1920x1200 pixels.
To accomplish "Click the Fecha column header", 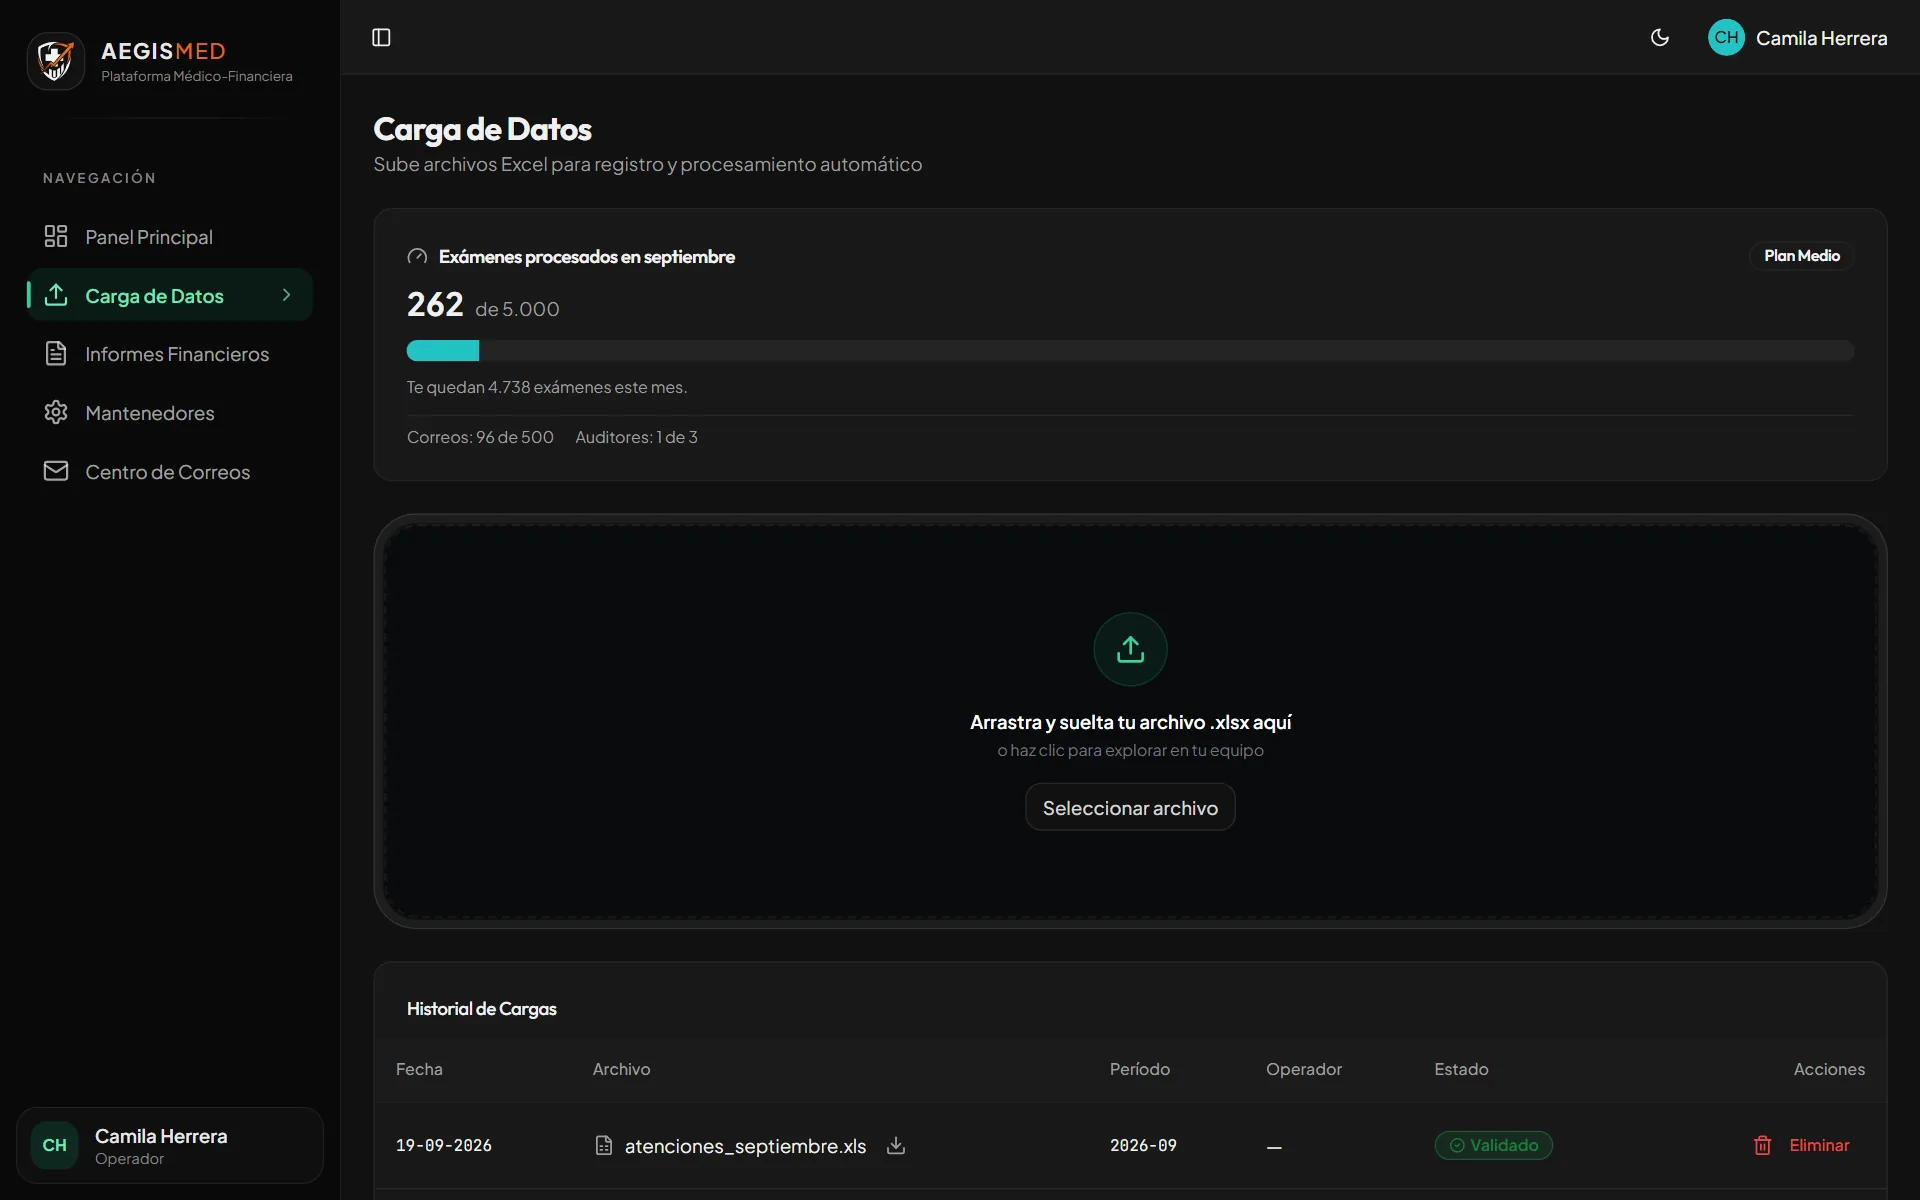I will tap(419, 1069).
